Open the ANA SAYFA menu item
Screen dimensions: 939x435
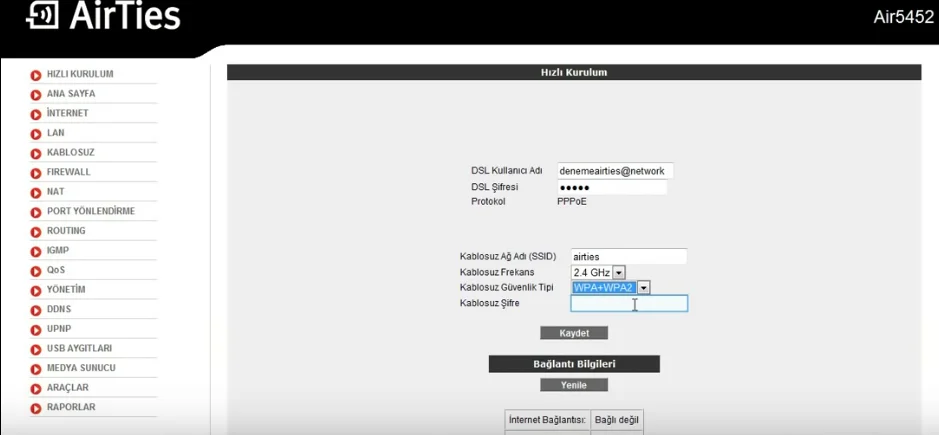[x=71, y=94]
